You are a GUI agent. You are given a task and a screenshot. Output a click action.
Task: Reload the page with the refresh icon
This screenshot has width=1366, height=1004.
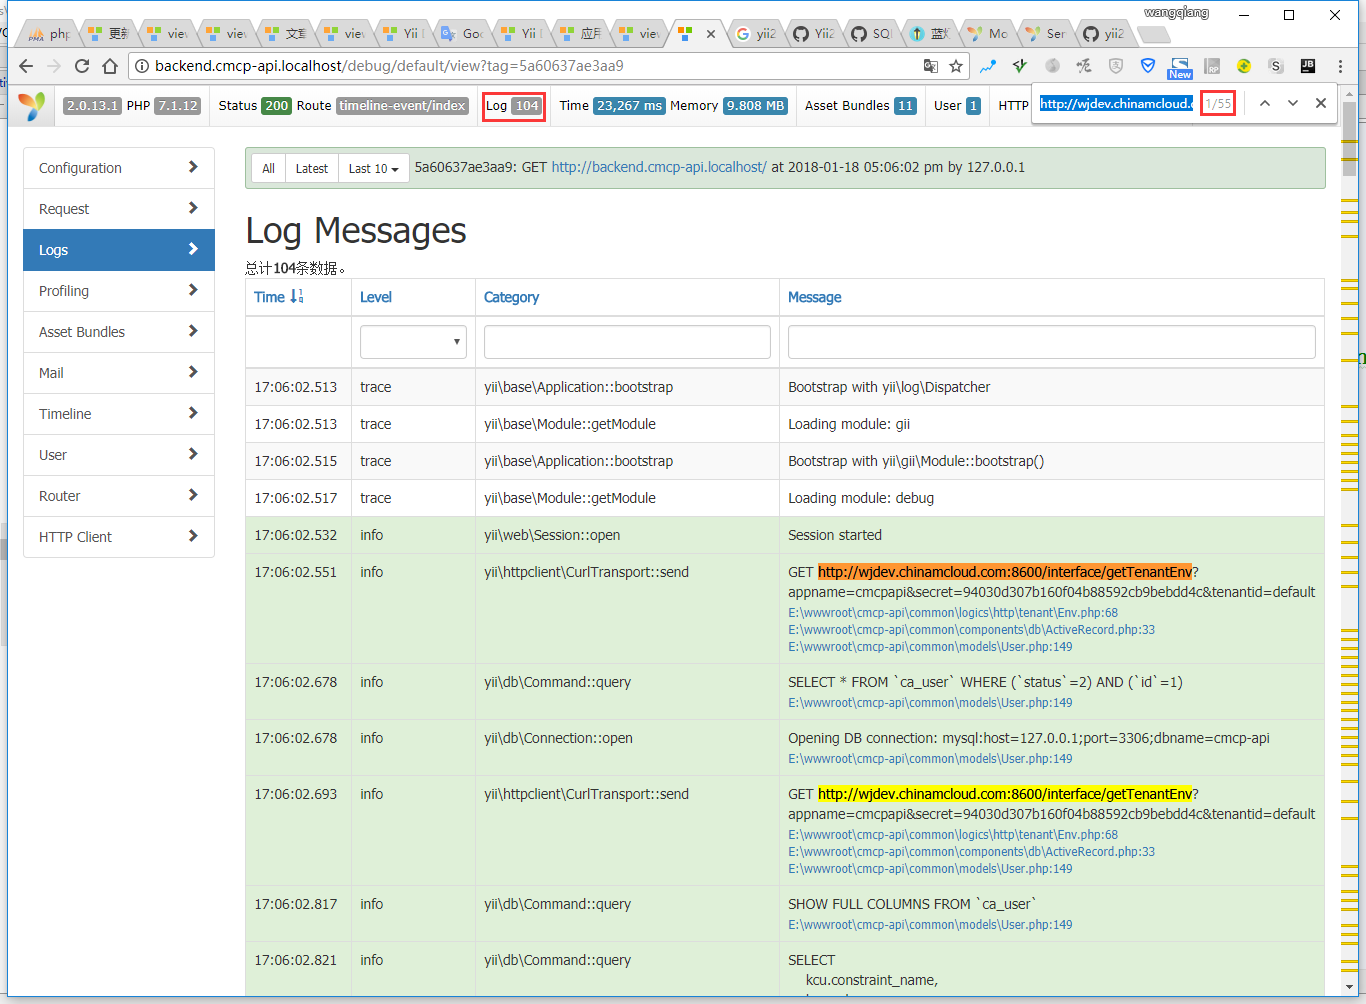[x=82, y=66]
